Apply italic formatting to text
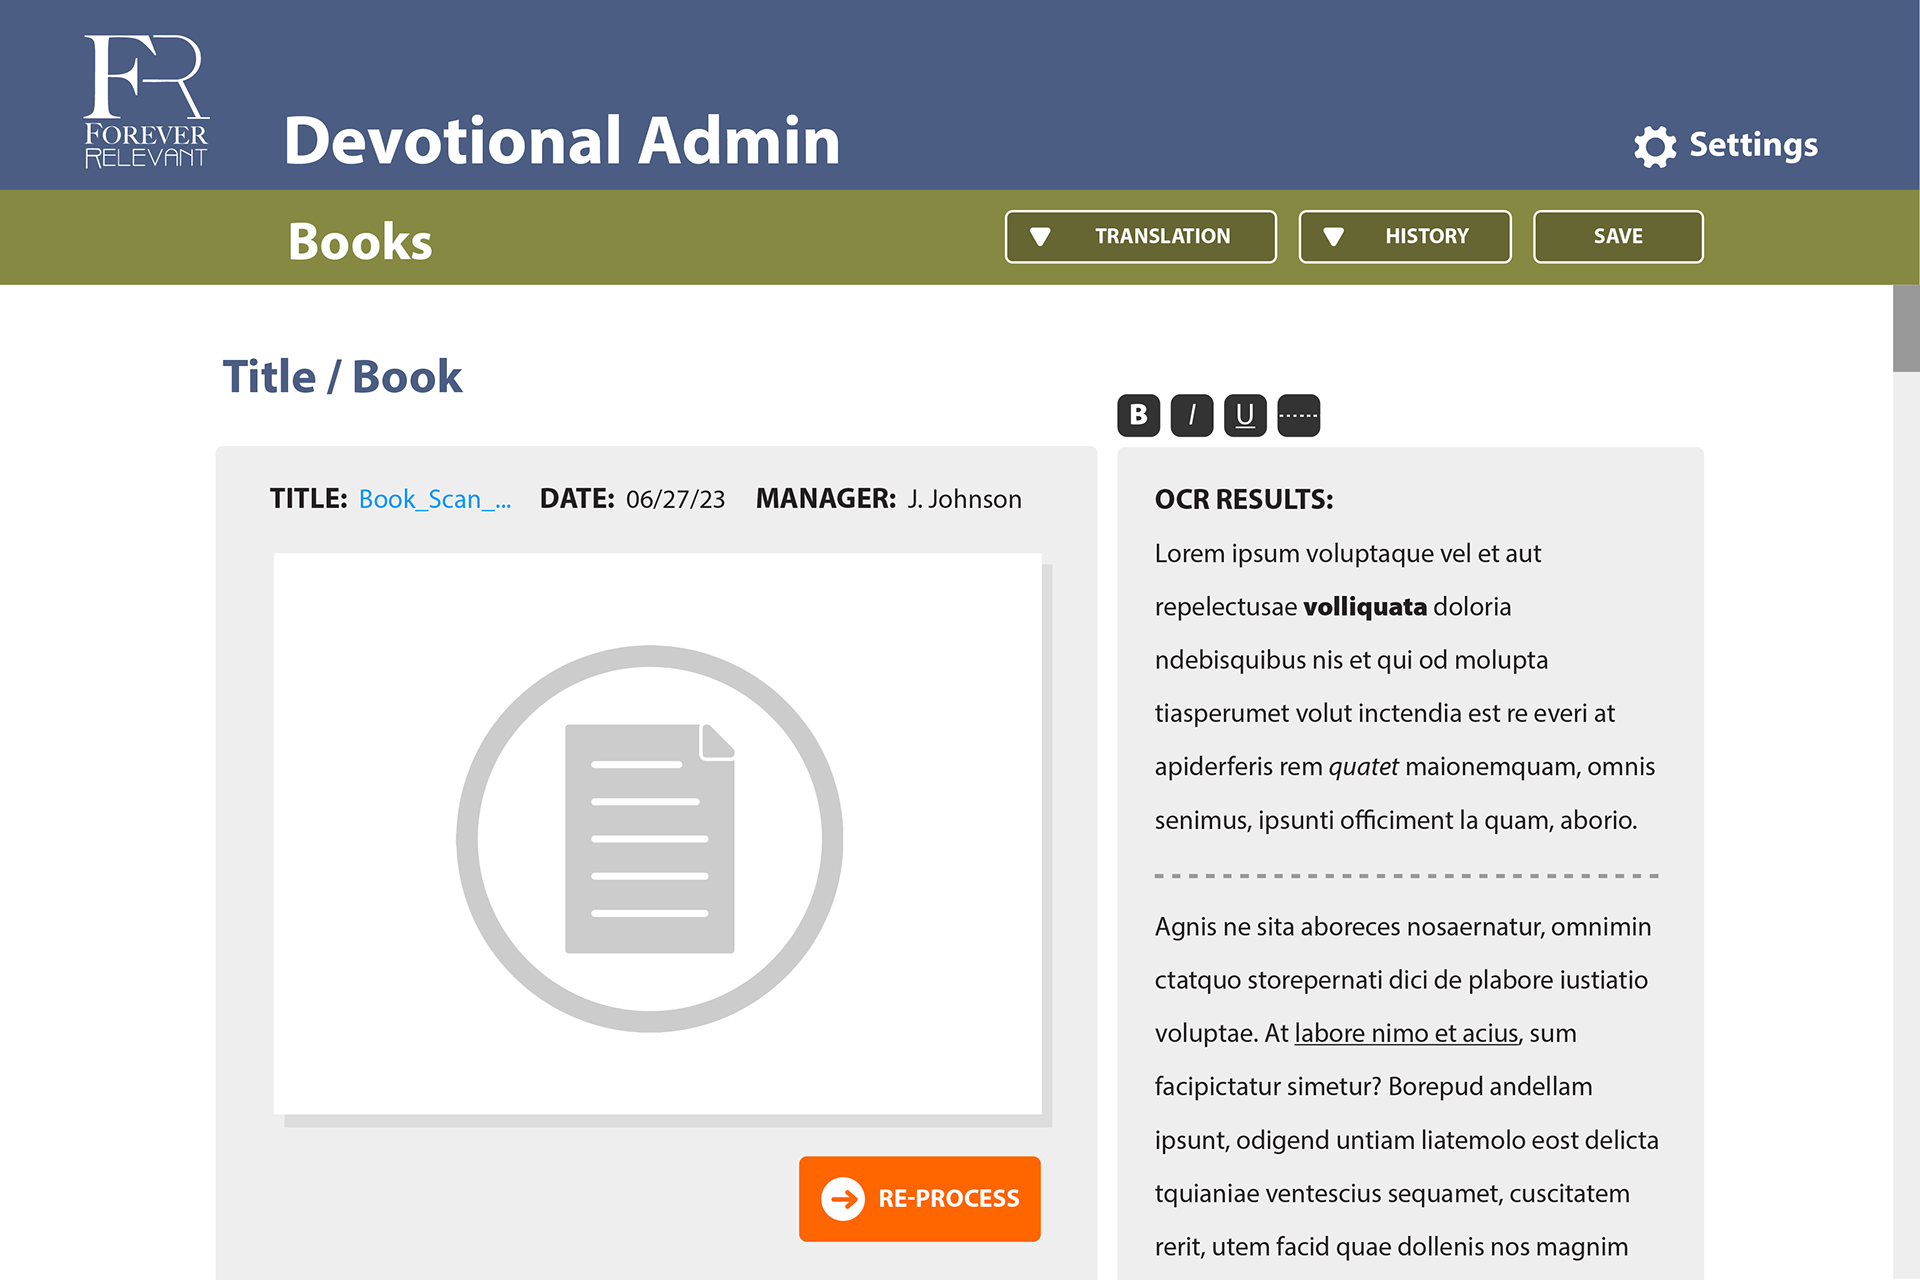 (1191, 415)
